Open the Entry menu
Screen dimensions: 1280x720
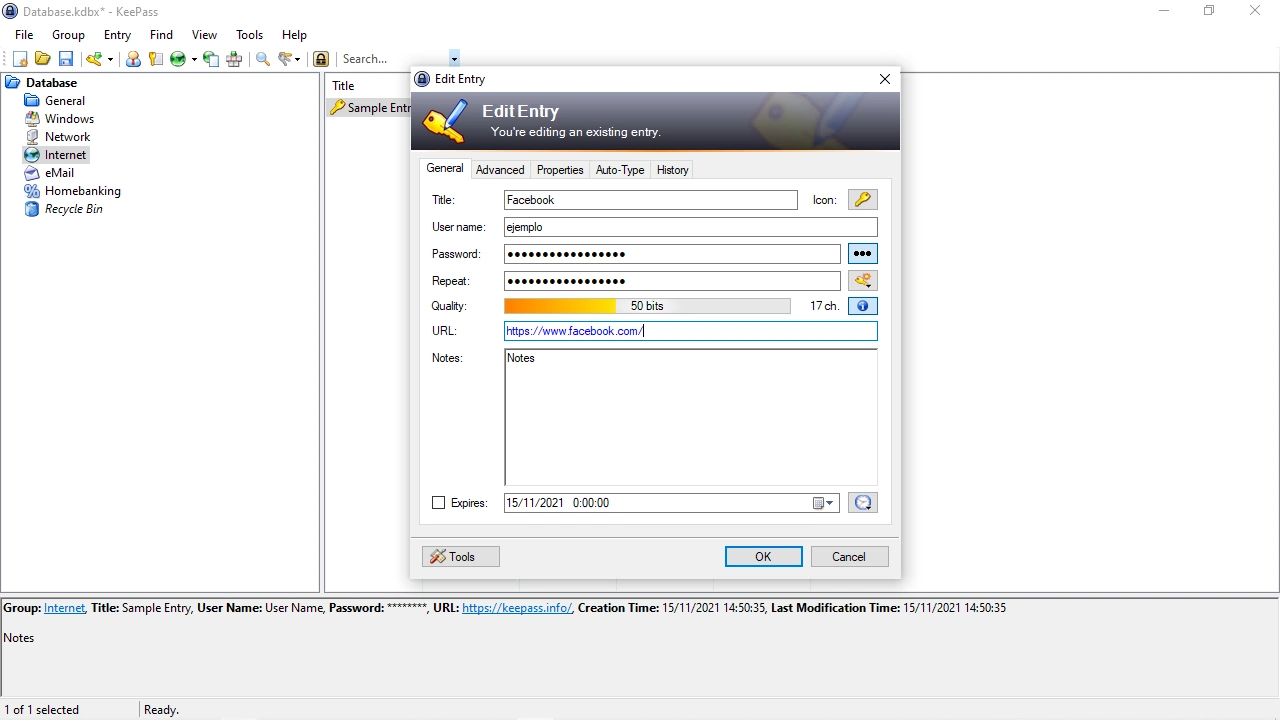117,35
